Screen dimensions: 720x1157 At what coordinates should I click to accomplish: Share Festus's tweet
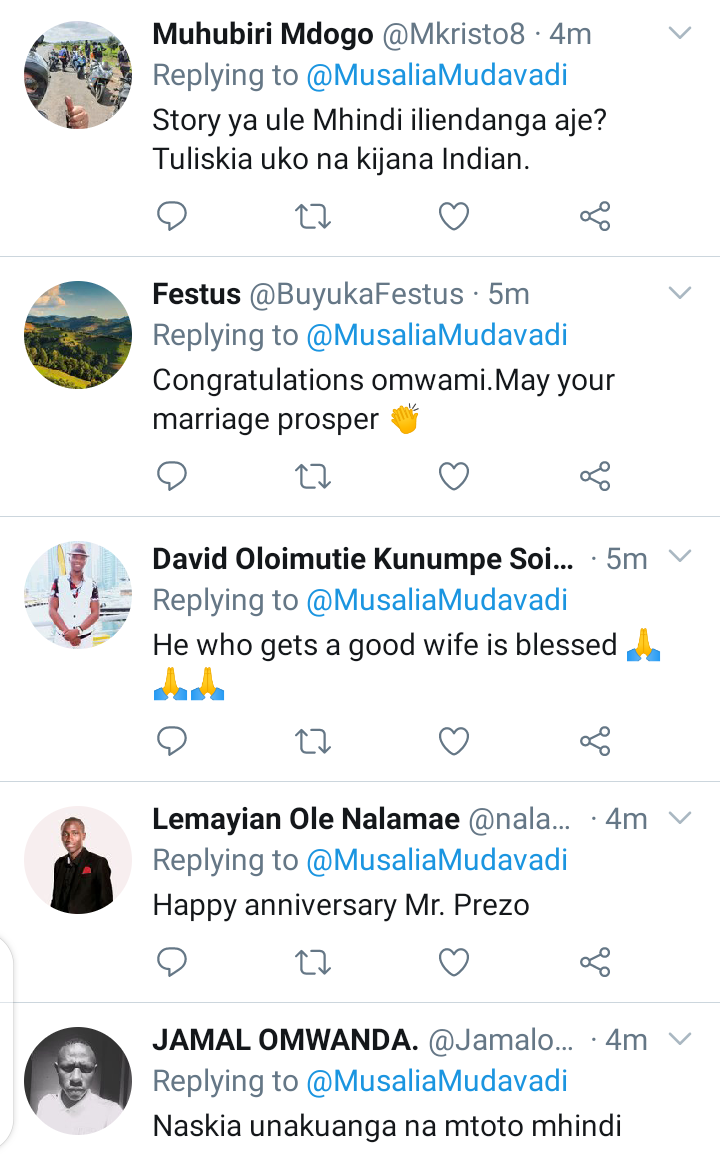[x=595, y=477]
